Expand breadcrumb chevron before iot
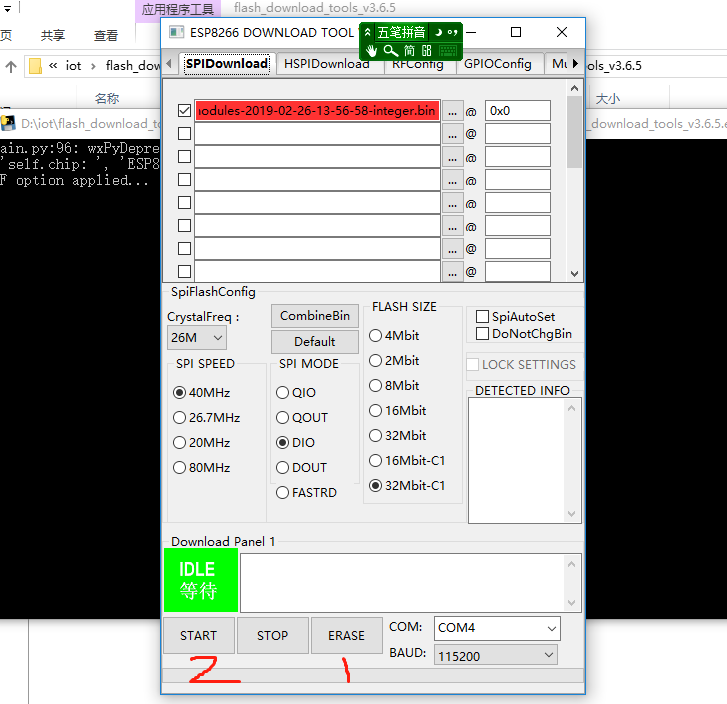This screenshot has height=704, width=727. point(53,66)
